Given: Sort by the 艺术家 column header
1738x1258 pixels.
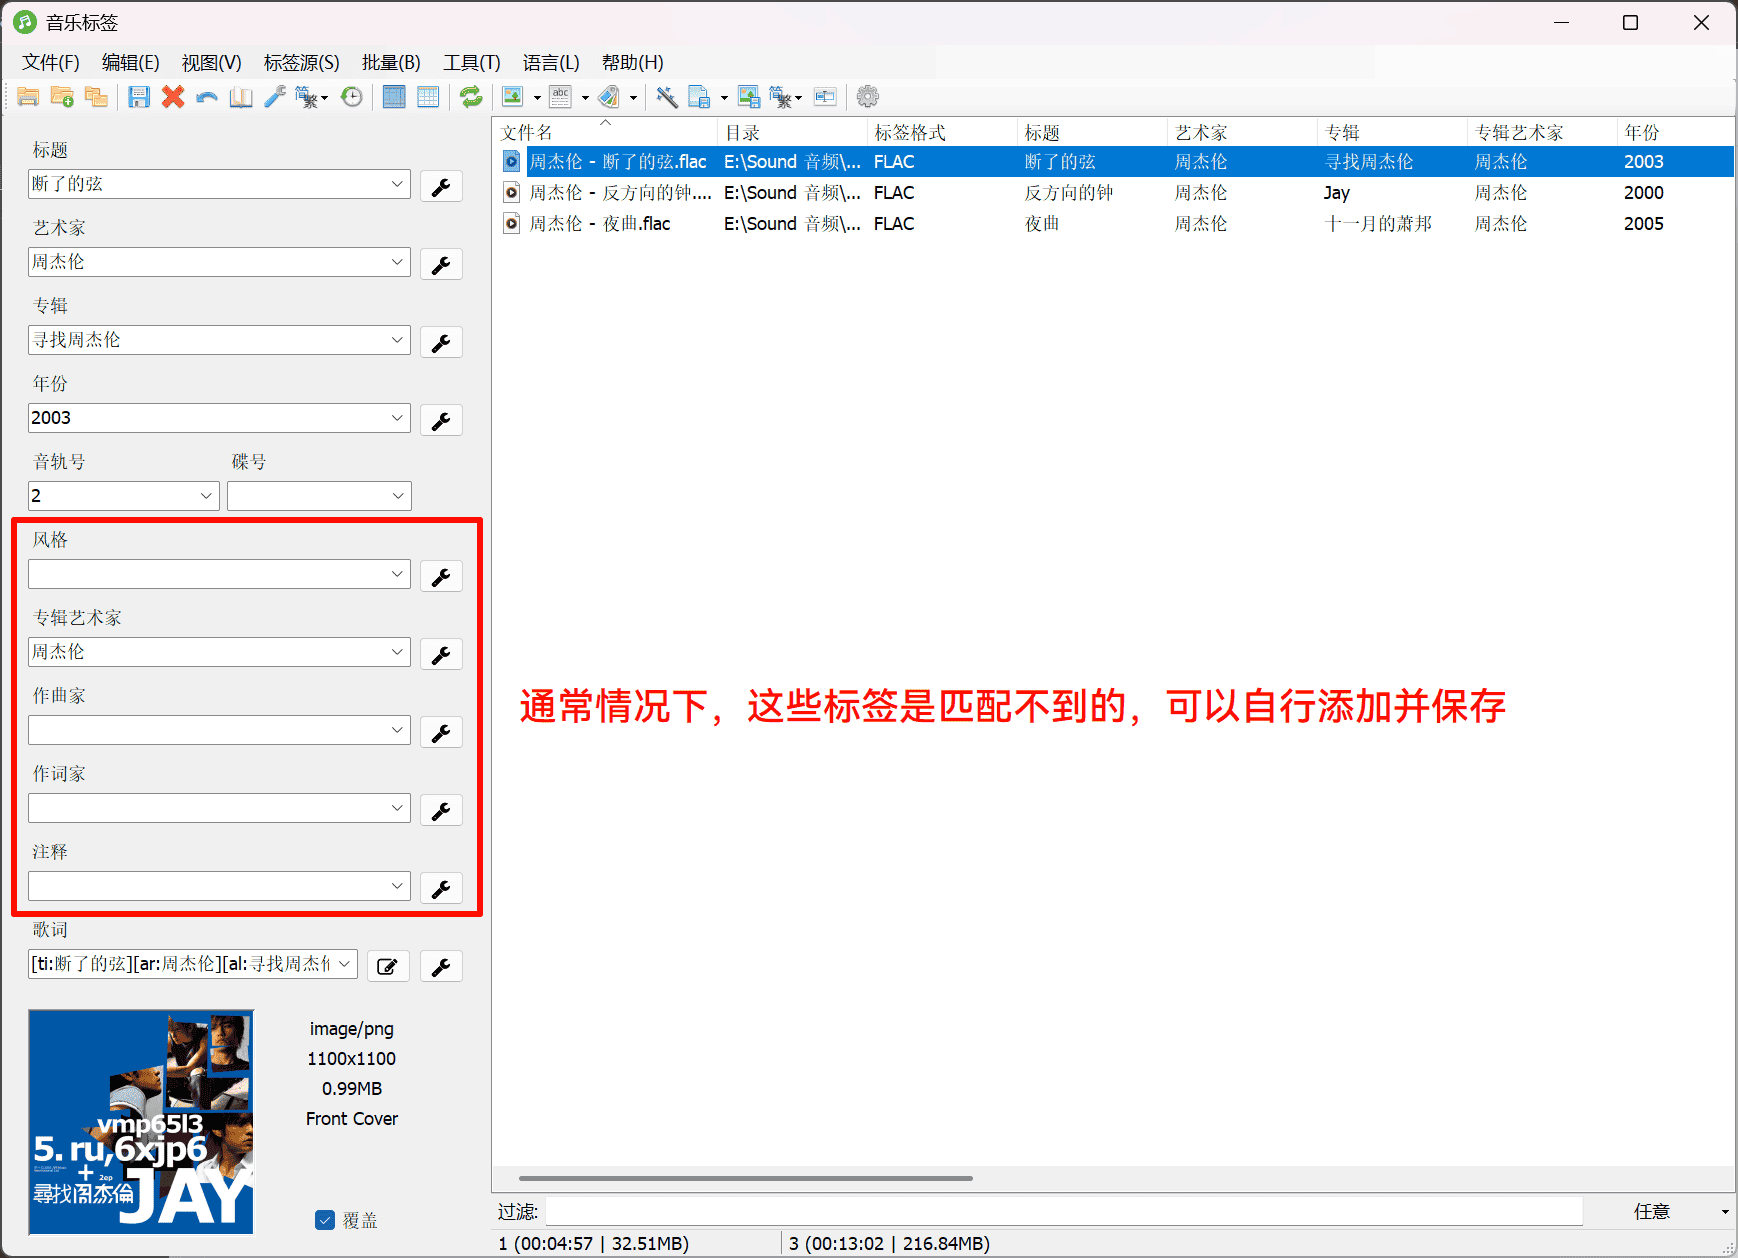Looking at the screenshot, I should pos(1200,131).
